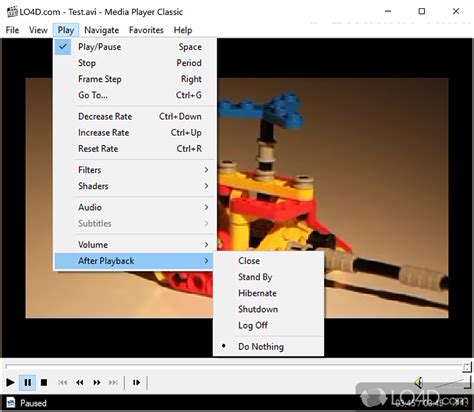
Task: Close the Media Player Classic window
Action: (x=456, y=11)
